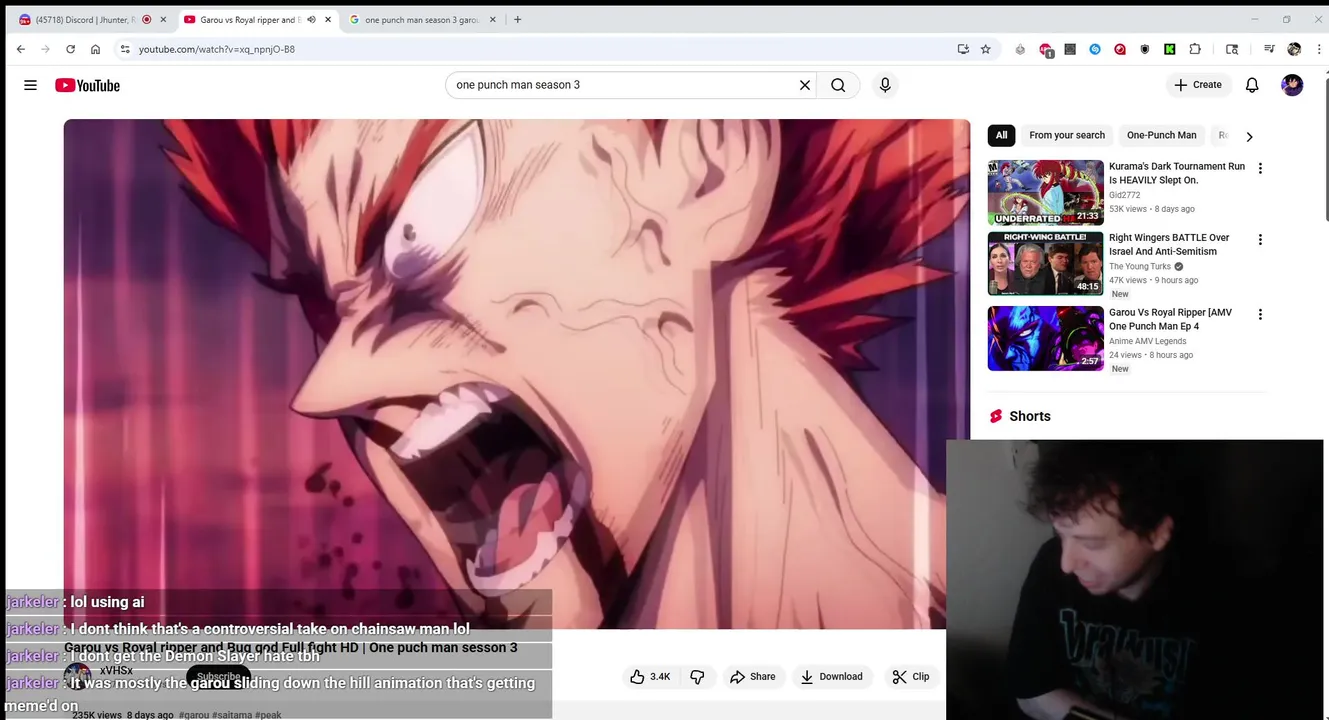Open Garou Vs Royal Ripper AMV thumbnail
The width and height of the screenshot is (1329, 720).
tap(1045, 338)
